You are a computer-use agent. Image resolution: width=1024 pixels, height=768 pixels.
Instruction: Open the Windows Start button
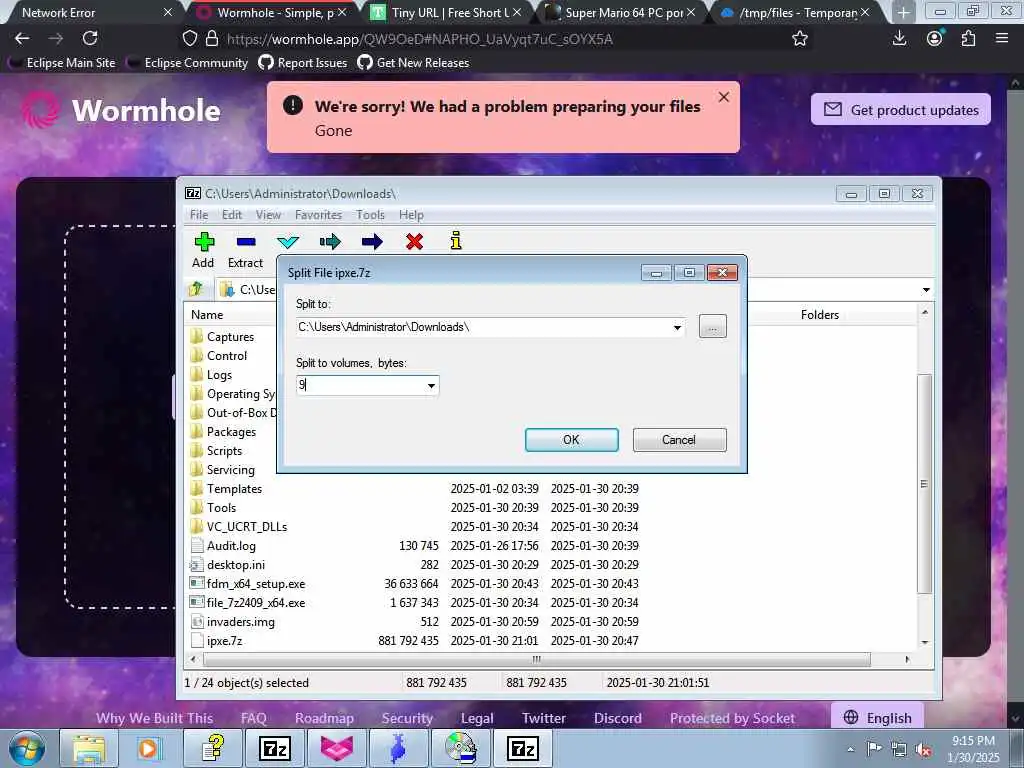[26, 748]
